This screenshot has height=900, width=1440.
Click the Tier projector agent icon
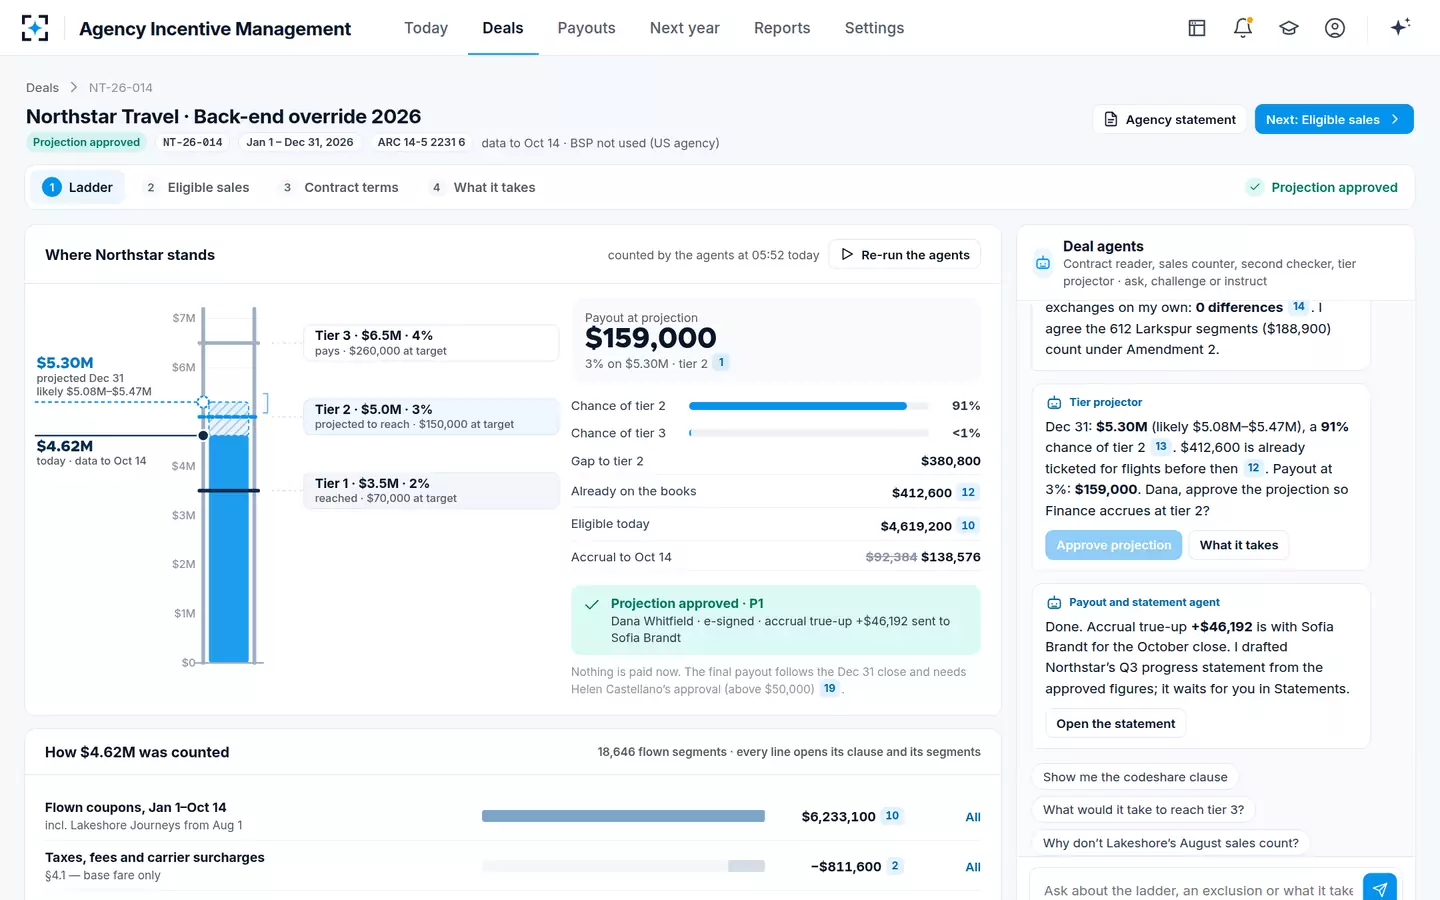[x=1054, y=402]
